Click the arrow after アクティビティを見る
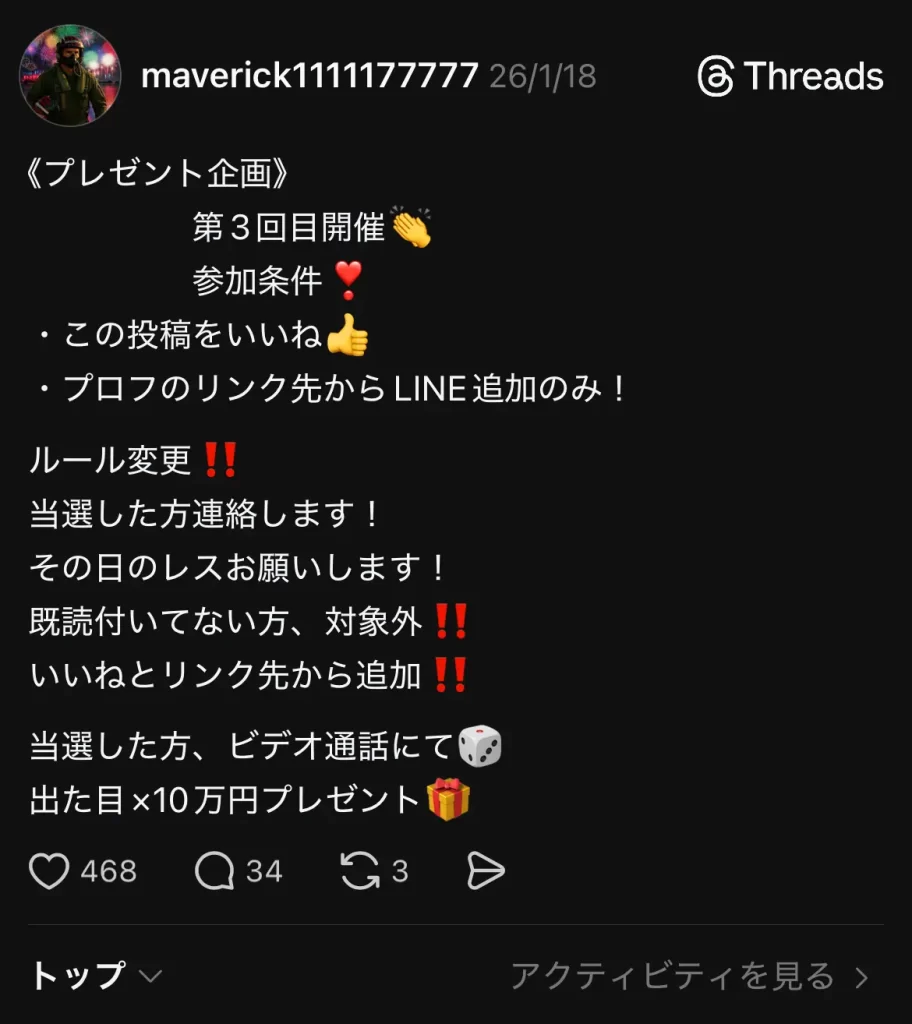Image resolution: width=912 pixels, height=1024 pixels. [862, 978]
